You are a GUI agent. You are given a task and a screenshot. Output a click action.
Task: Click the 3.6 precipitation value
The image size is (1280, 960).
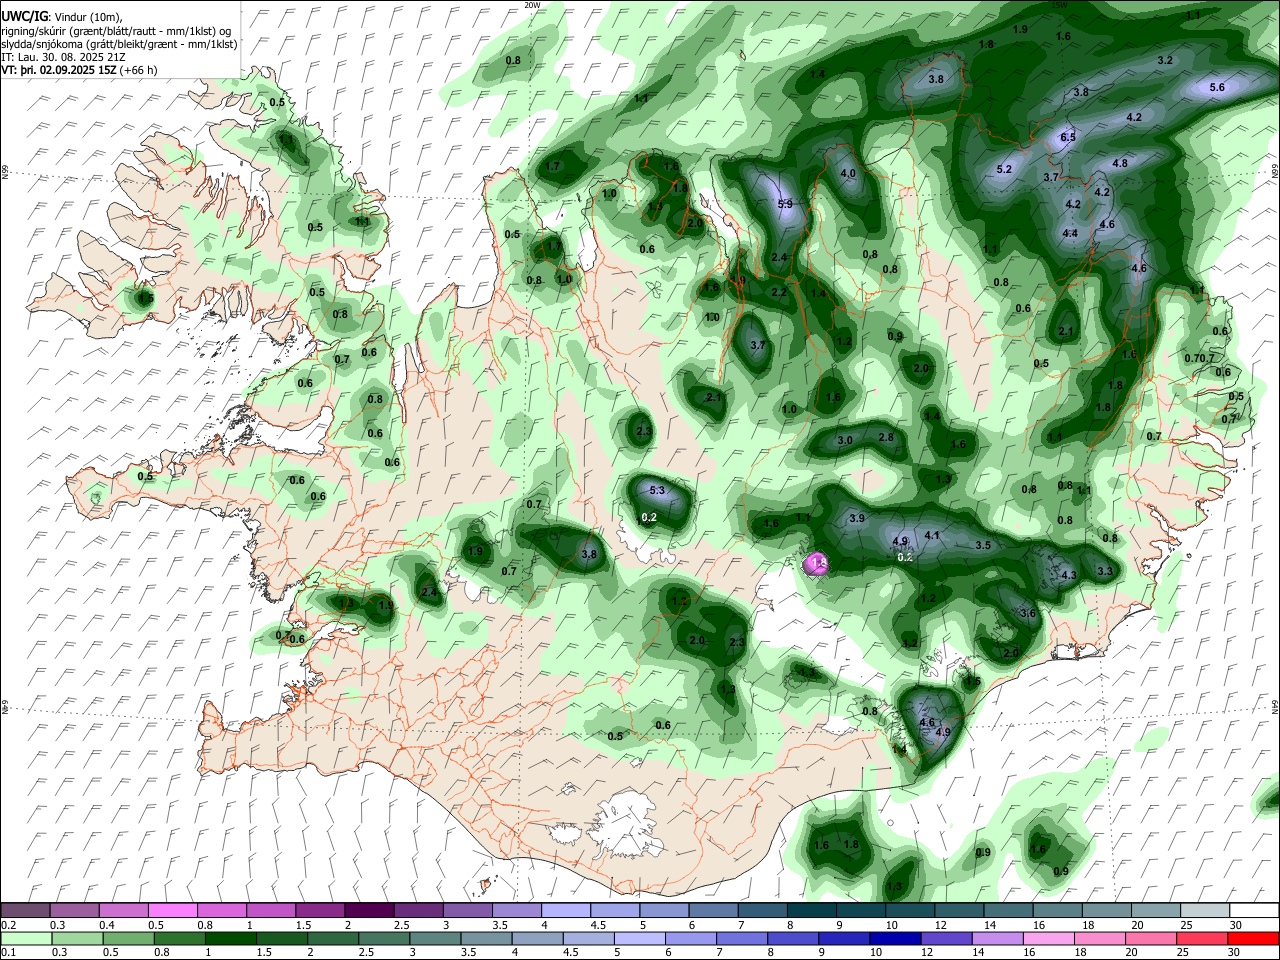[x=1028, y=614]
